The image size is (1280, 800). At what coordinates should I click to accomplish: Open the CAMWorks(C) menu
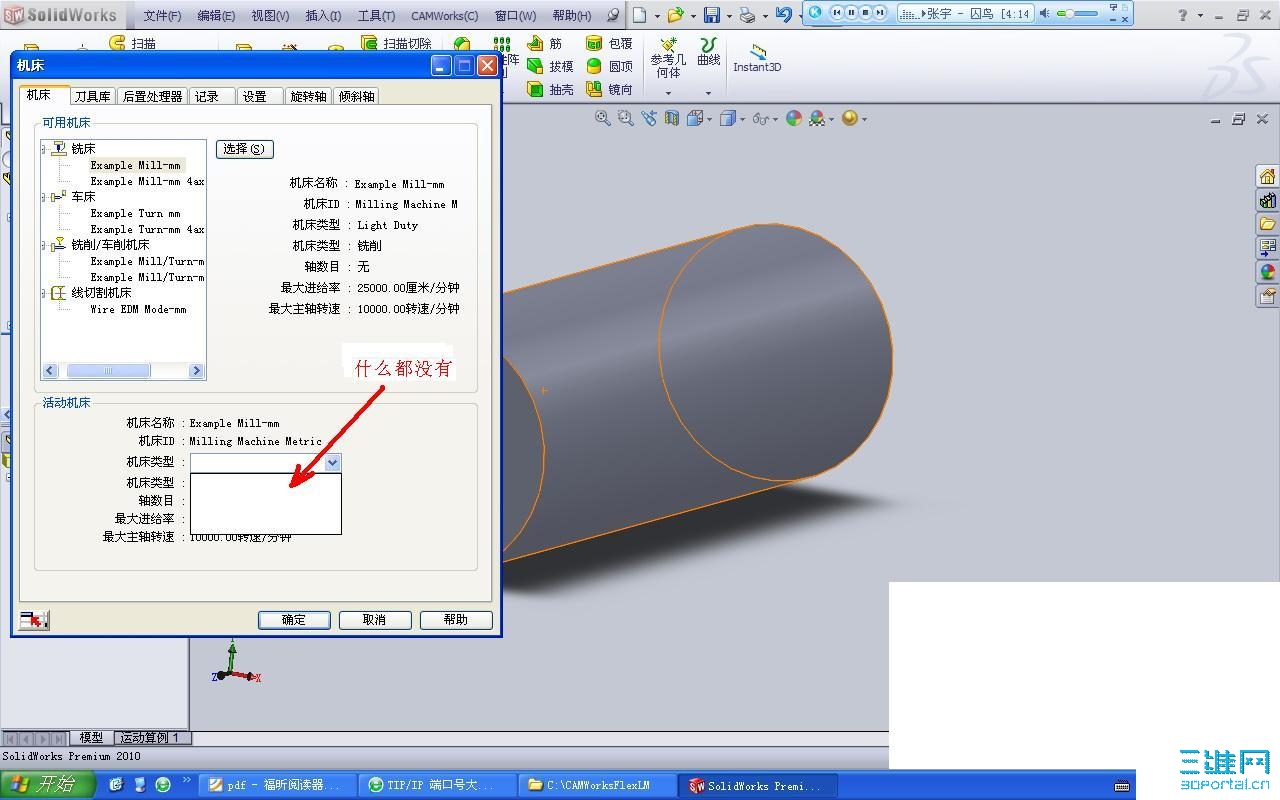click(444, 15)
